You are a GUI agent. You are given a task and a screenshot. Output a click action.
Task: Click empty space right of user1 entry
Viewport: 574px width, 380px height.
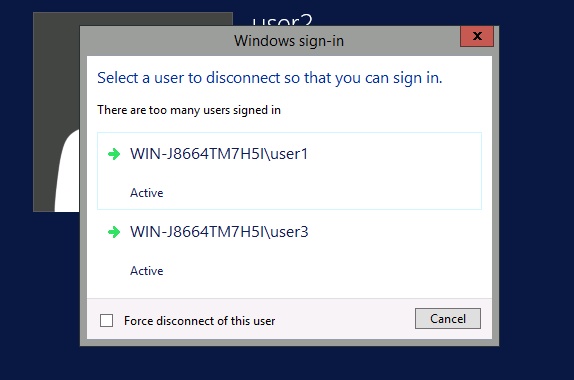point(395,171)
